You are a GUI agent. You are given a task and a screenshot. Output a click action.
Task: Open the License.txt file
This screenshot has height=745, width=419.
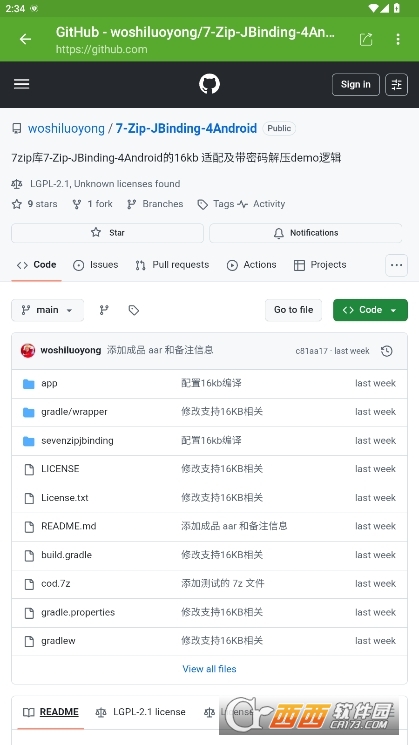tap(65, 498)
